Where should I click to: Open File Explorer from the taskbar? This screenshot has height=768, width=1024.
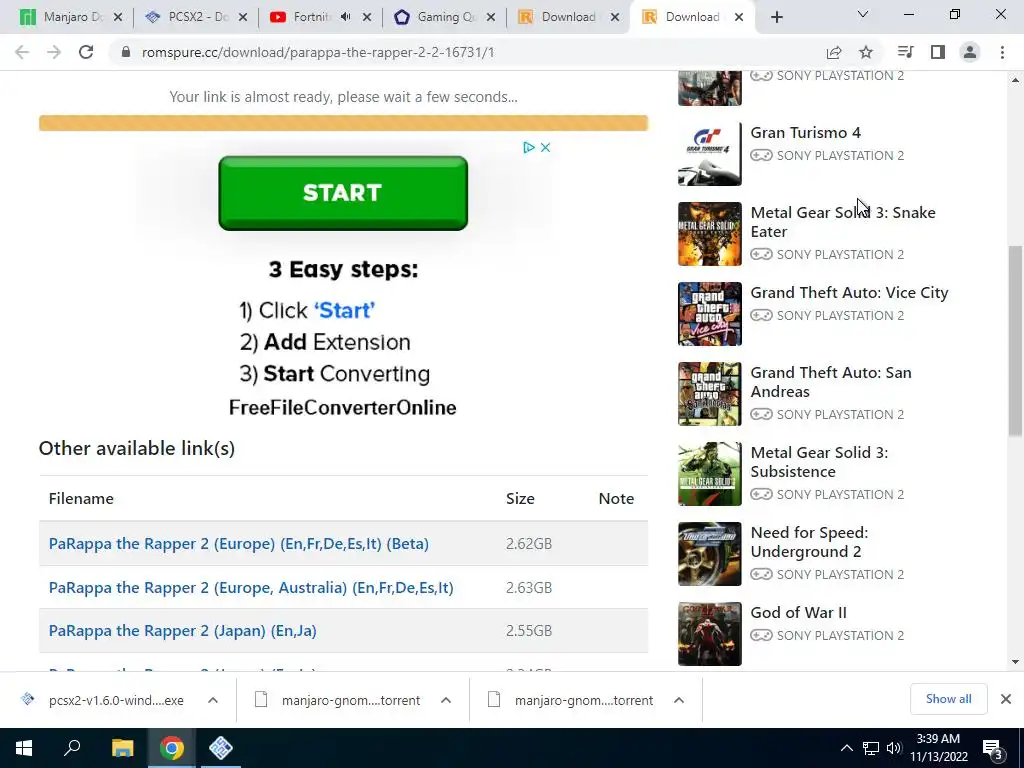click(x=122, y=748)
